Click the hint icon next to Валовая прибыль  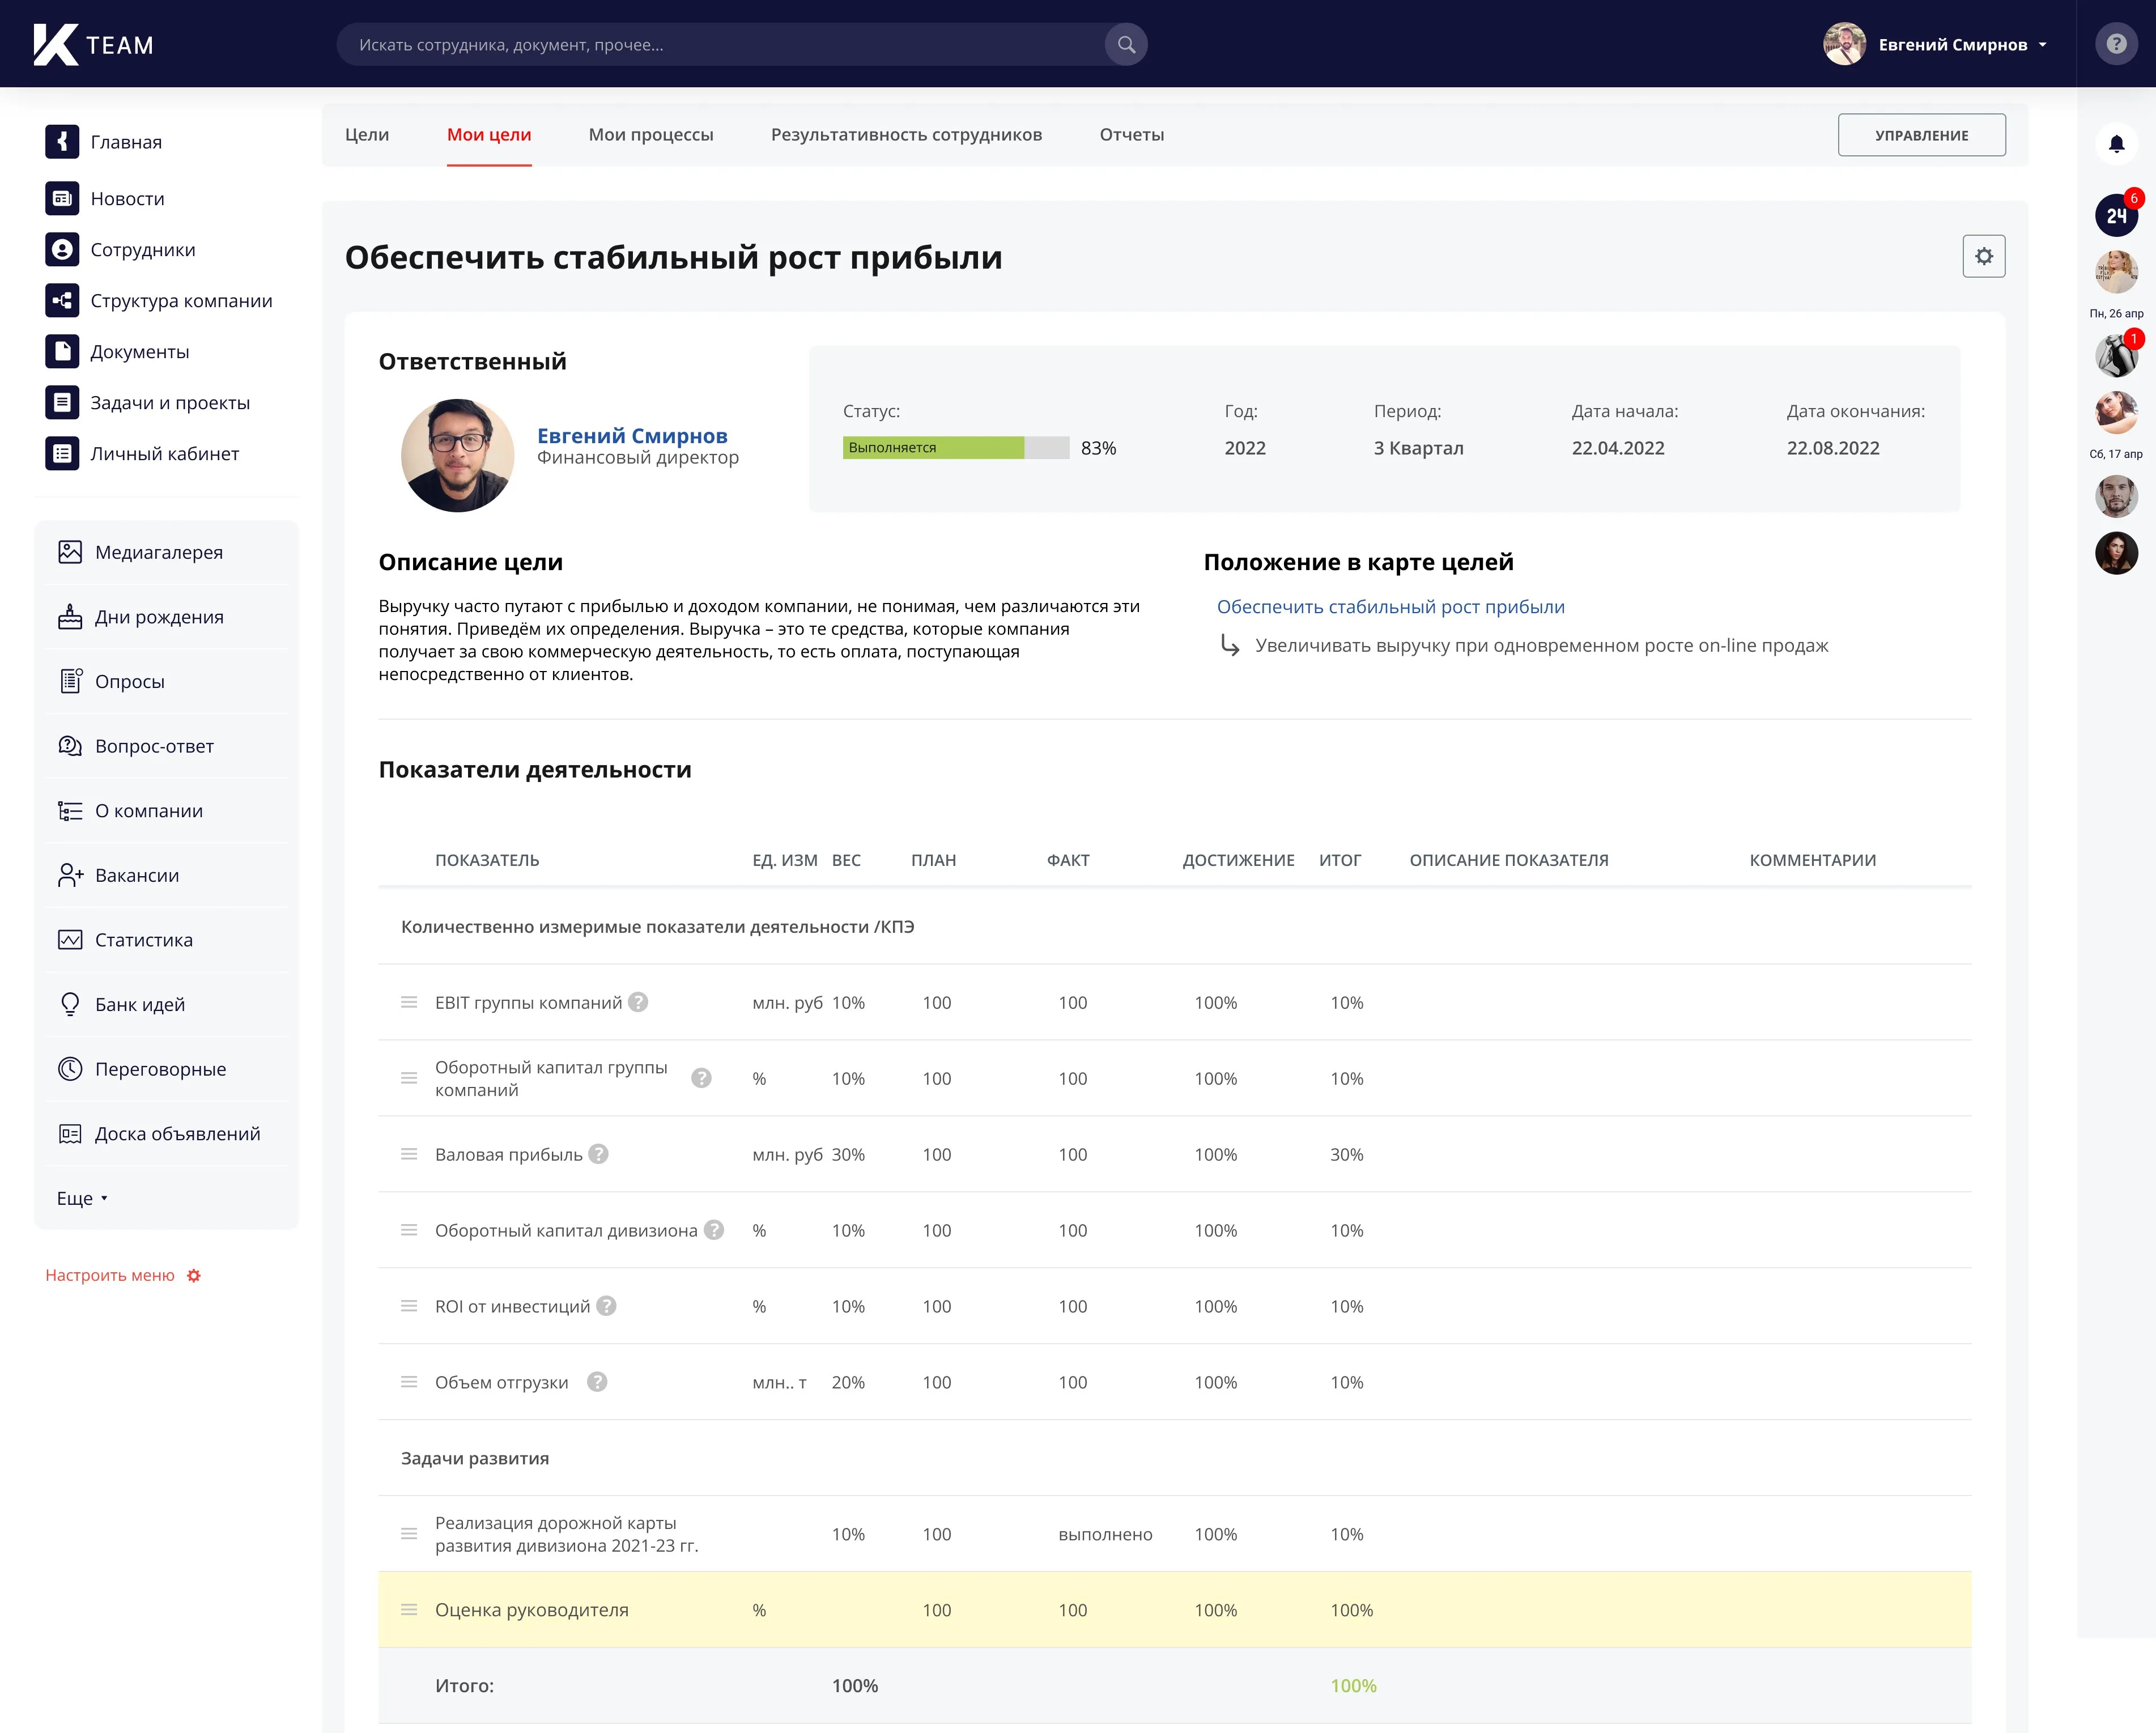coord(598,1154)
